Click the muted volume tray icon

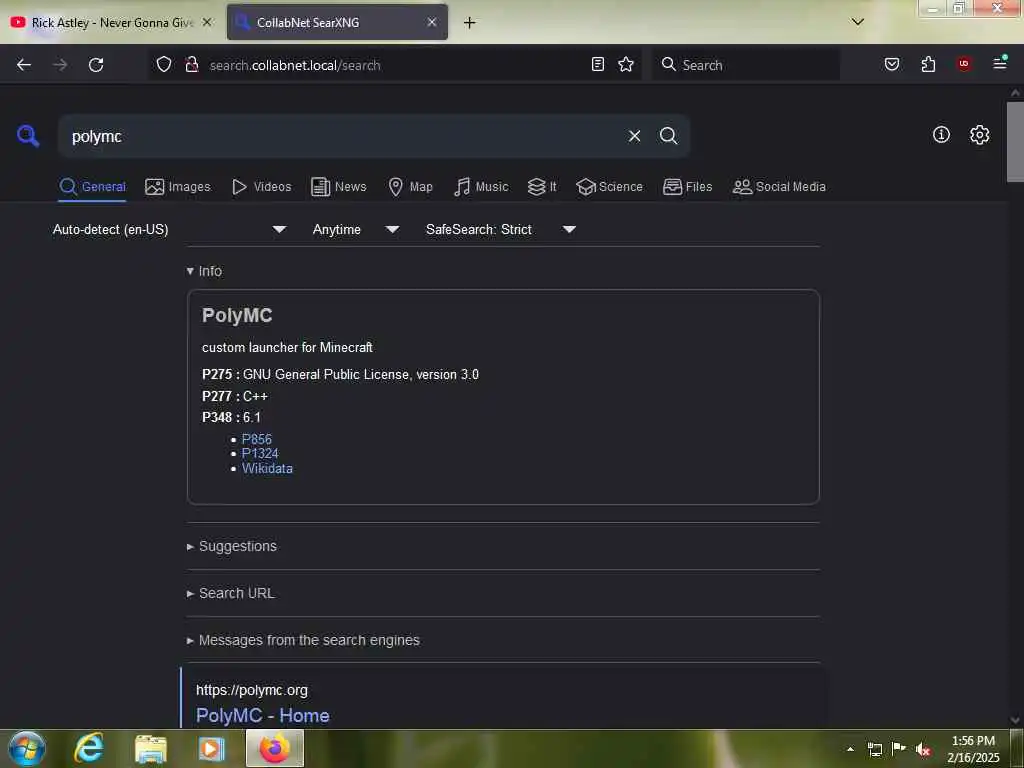click(x=923, y=749)
